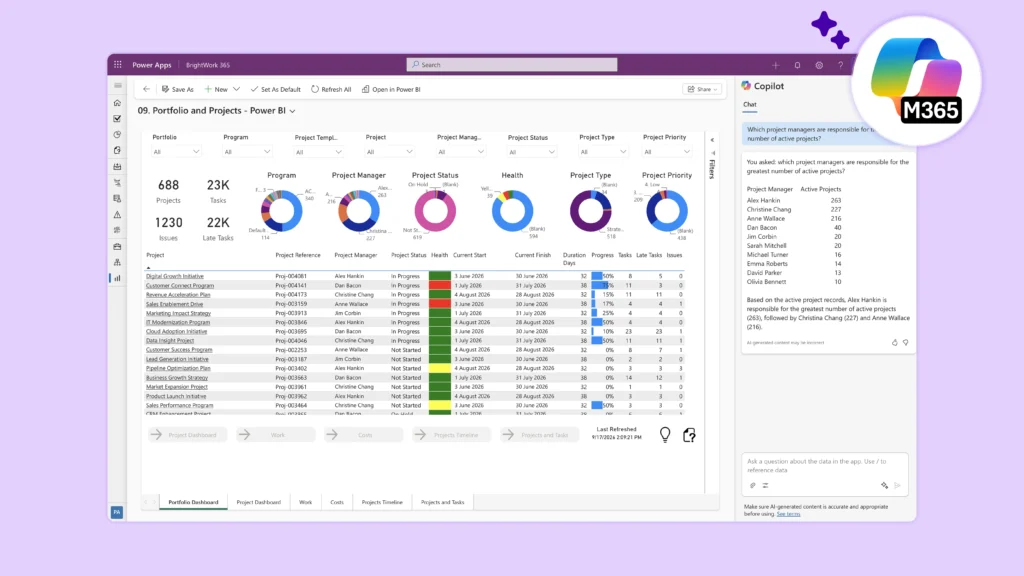Switch to the Projects and Tasks bottom tab
Viewport: 1024px width, 576px height.
[443, 502]
